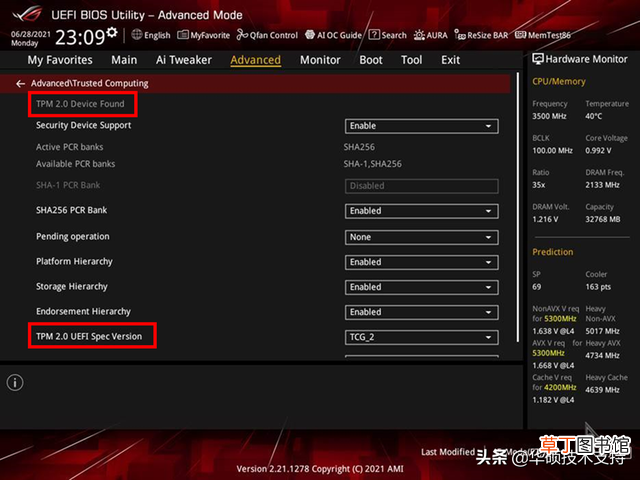Click Available PCR banks label
This screenshot has width=640, height=480.
point(76,164)
